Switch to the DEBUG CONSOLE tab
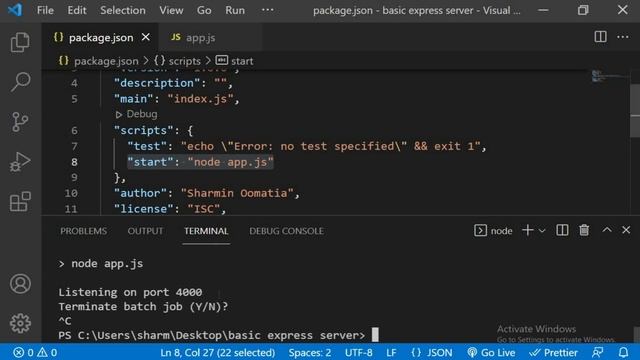The height and width of the screenshot is (360, 640). (x=286, y=231)
